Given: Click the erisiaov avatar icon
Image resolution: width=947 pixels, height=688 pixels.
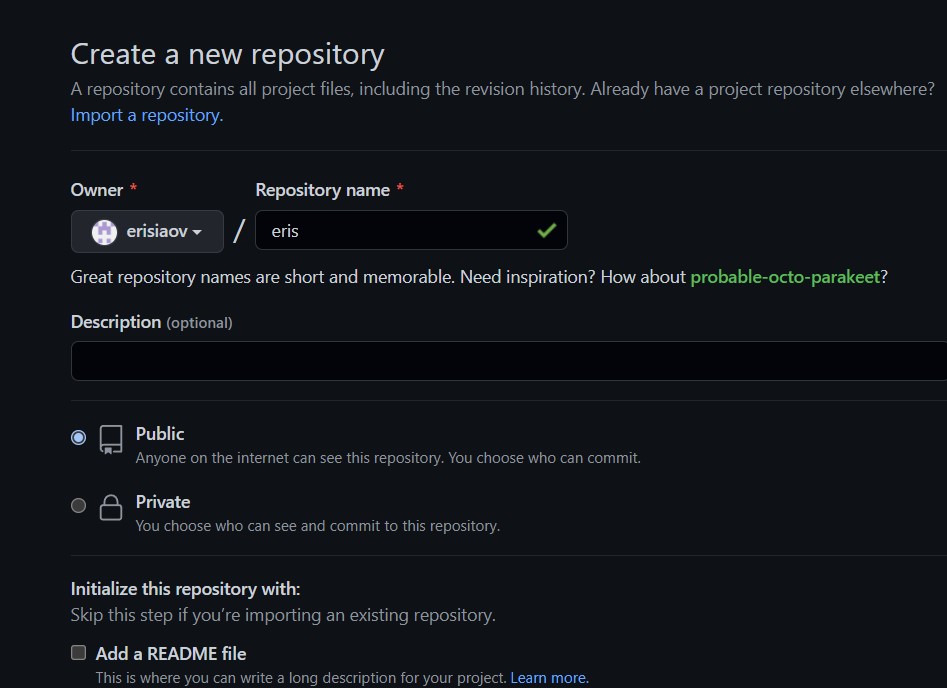Looking at the screenshot, I should point(104,232).
